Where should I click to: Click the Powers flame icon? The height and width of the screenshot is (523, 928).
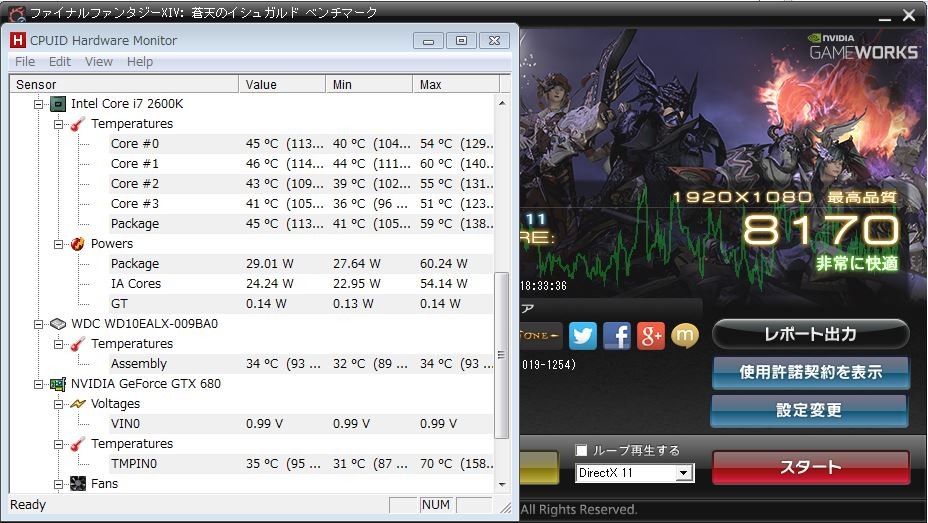point(78,244)
